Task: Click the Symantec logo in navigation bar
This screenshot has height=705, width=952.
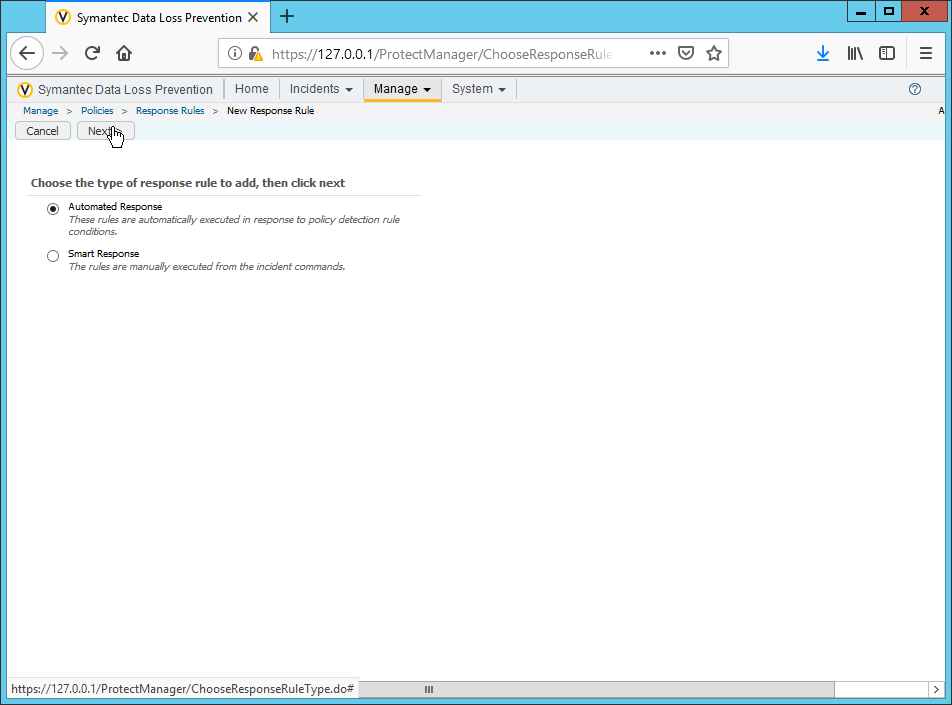Action: (x=25, y=90)
